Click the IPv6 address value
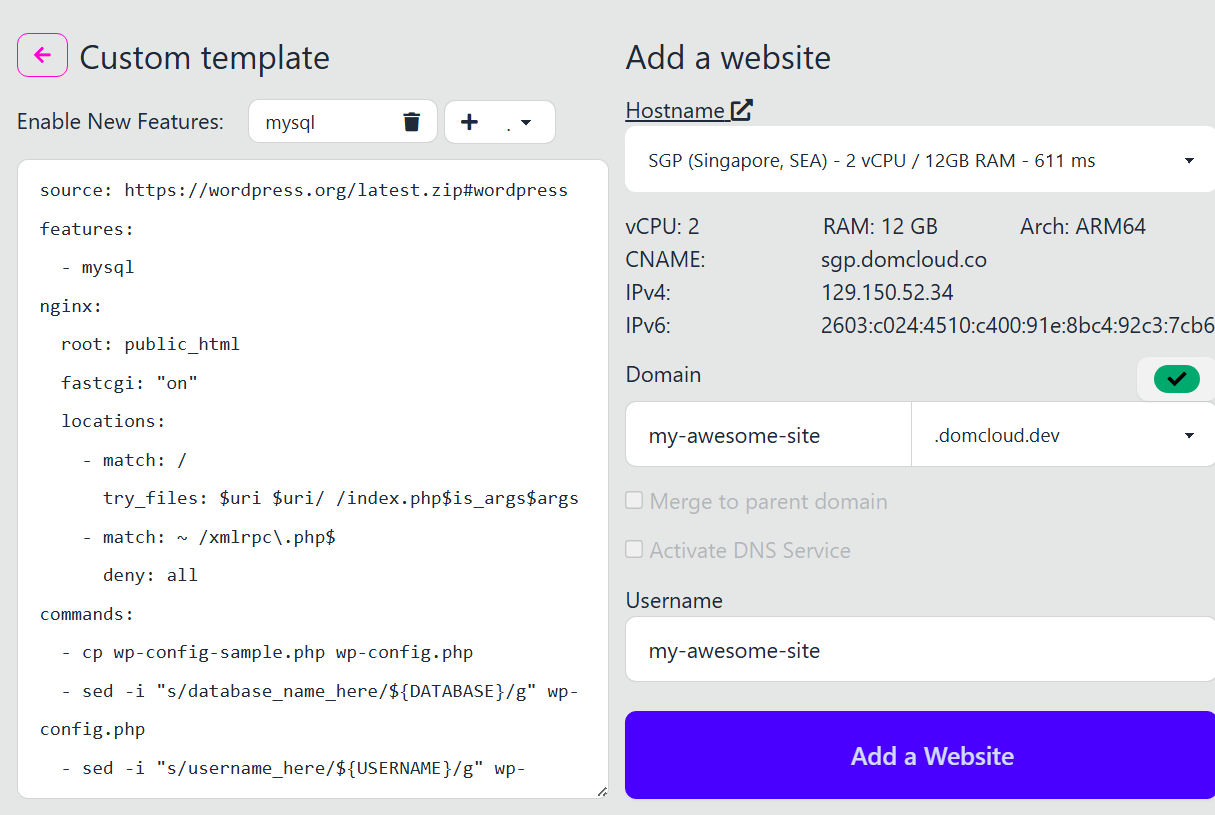The height and width of the screenshot is (815, 1215). point(1016,326)
